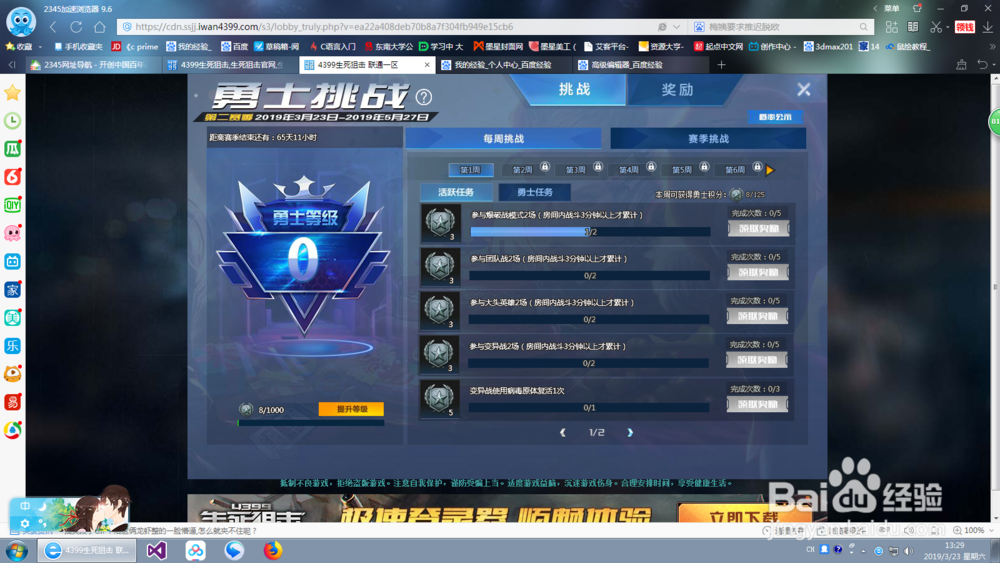Screen dimensions: 1000x563
Task: Select the 赛季挑战 tab
Action: (x=708, y=138)
